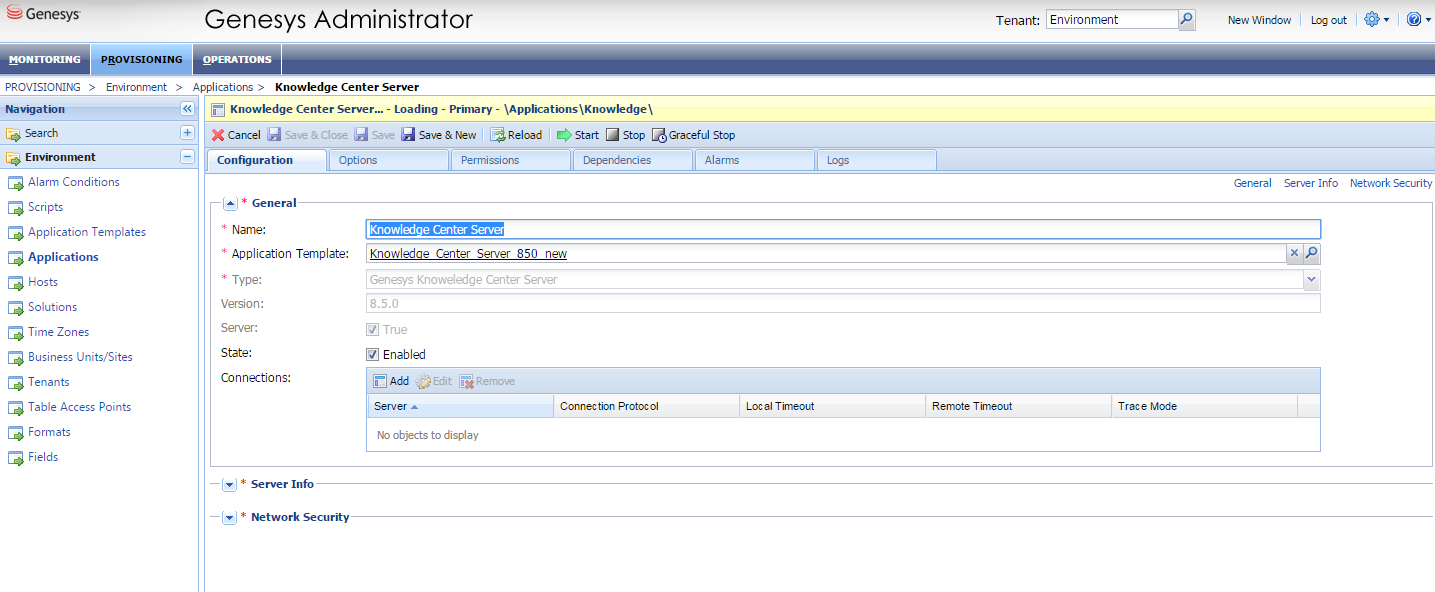Image resolution: width=1435 pixels, height=592 pixels.
Task: Collapse the Environment section minus icon
Action: point(187,157)
